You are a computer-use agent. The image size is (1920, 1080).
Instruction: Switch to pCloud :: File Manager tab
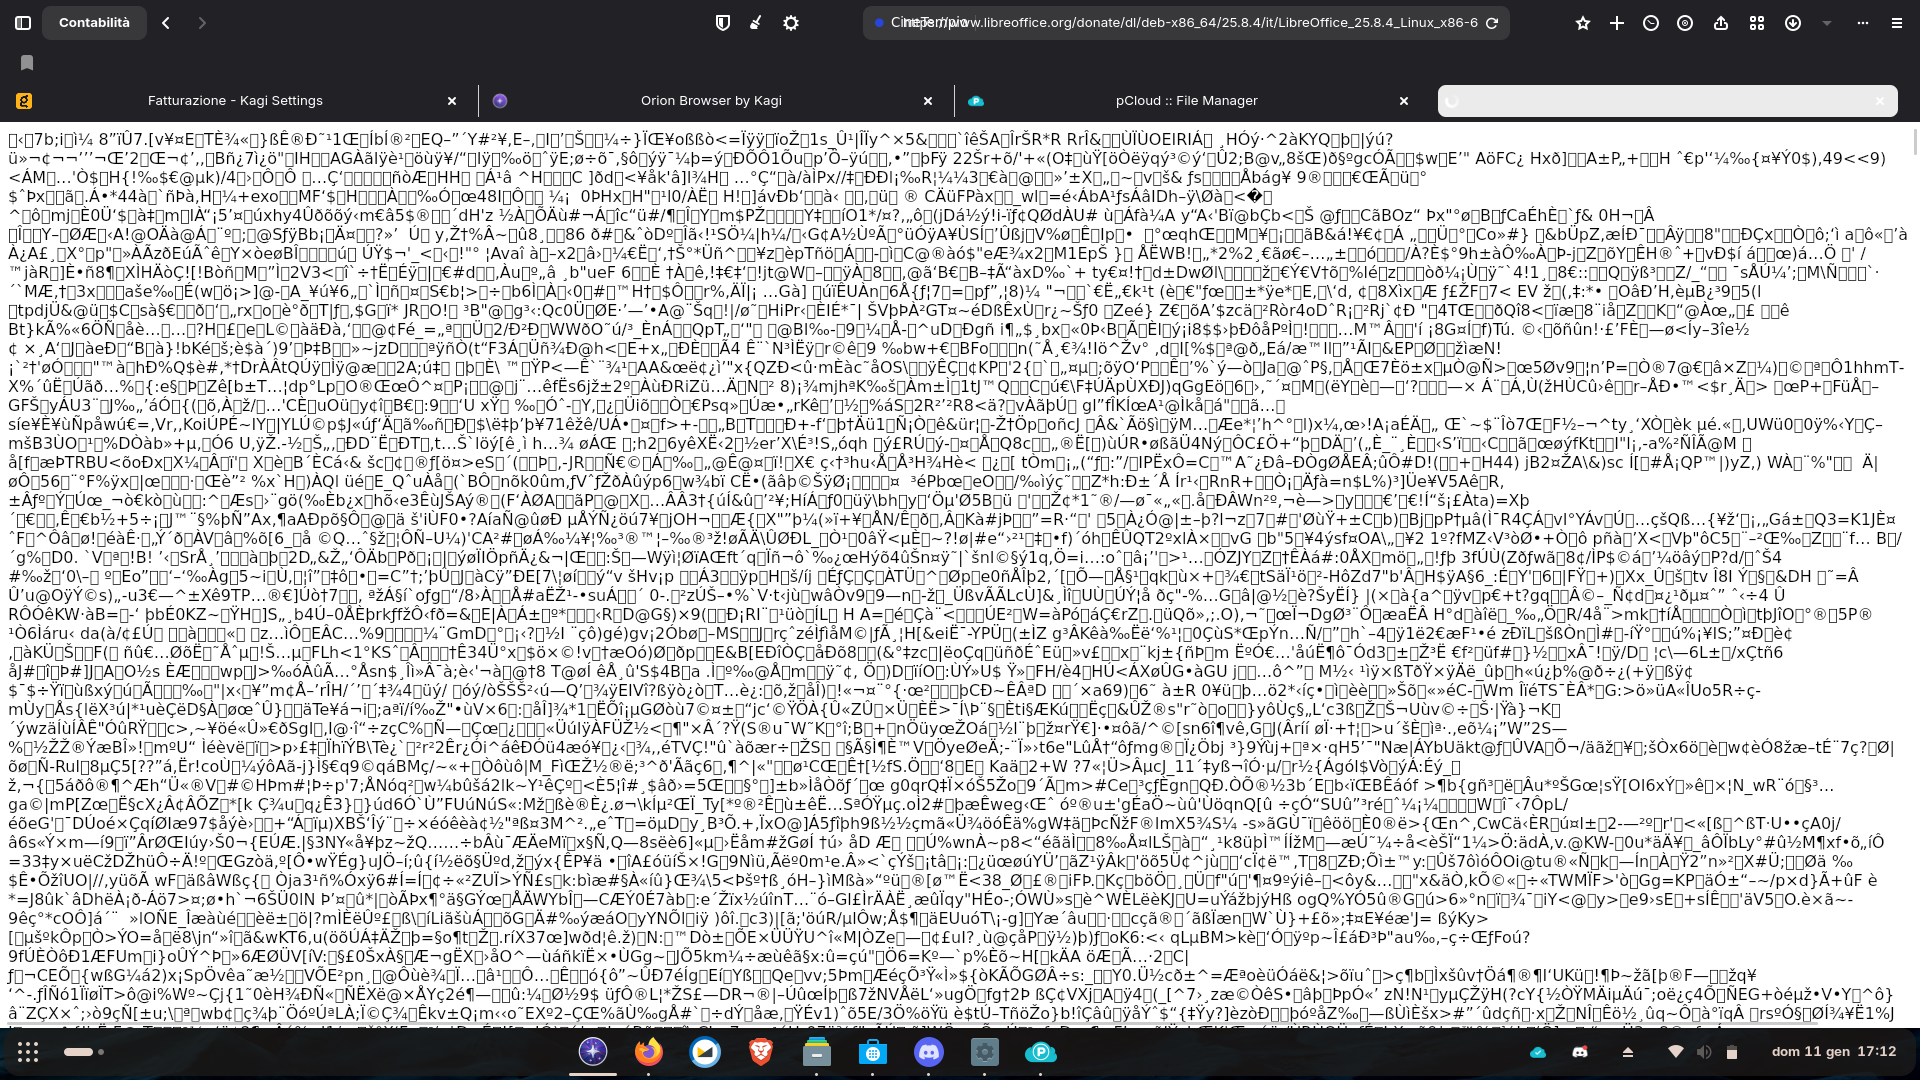coord(1187,101)
